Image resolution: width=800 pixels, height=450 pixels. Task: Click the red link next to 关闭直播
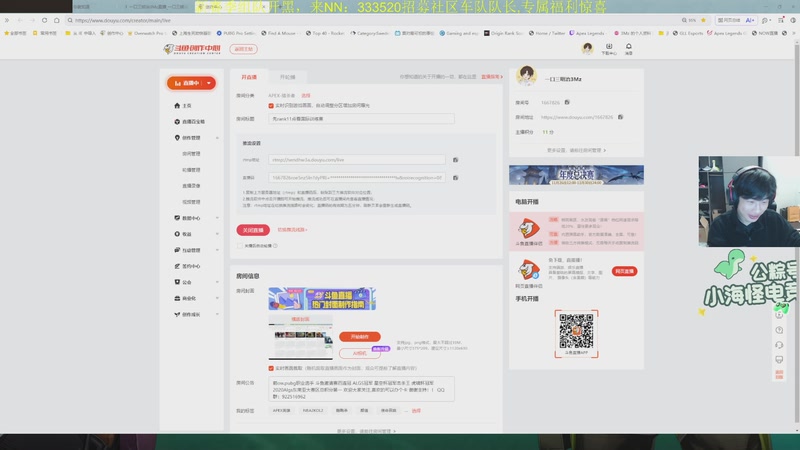(292, 230)
